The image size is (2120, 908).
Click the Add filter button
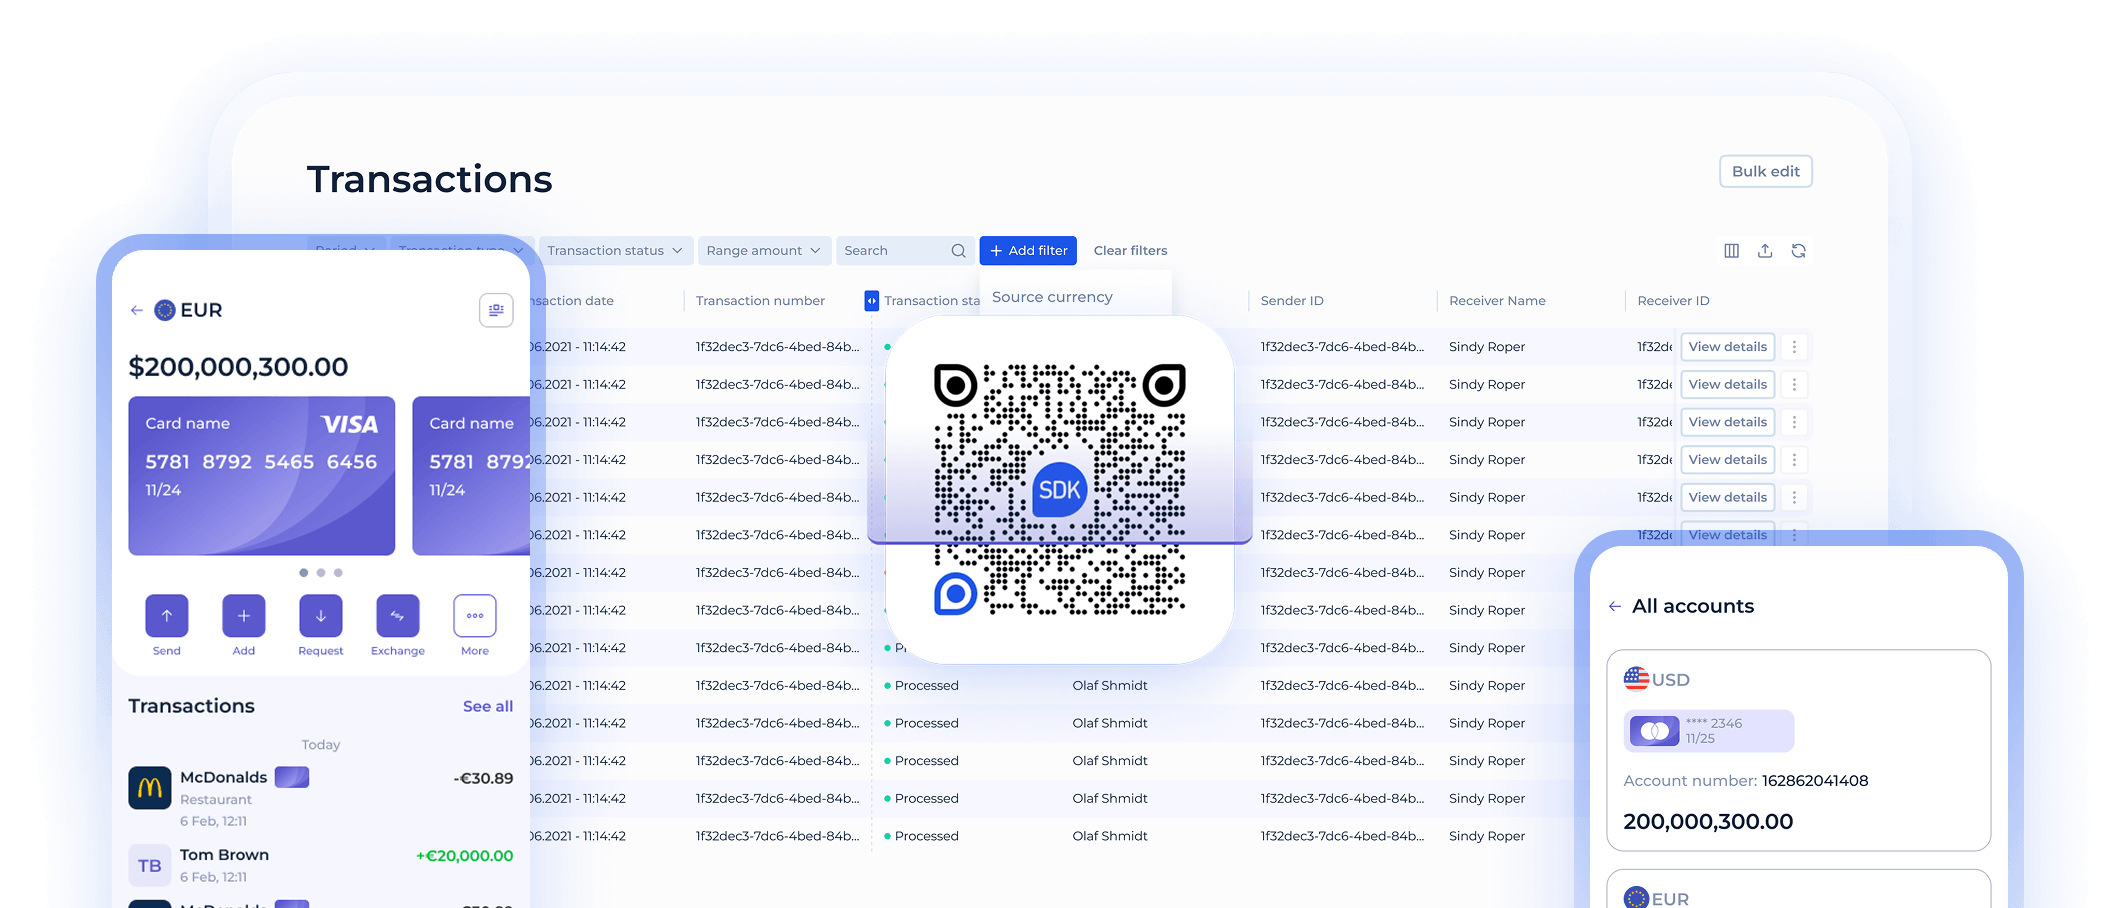click(1028, 251)
